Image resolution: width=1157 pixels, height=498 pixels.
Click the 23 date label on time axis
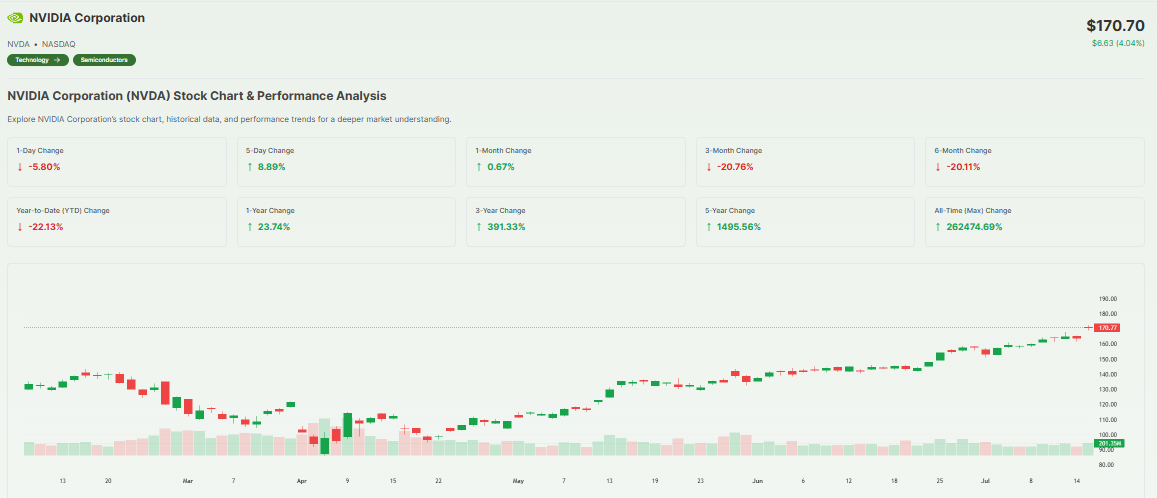(700, 480)
